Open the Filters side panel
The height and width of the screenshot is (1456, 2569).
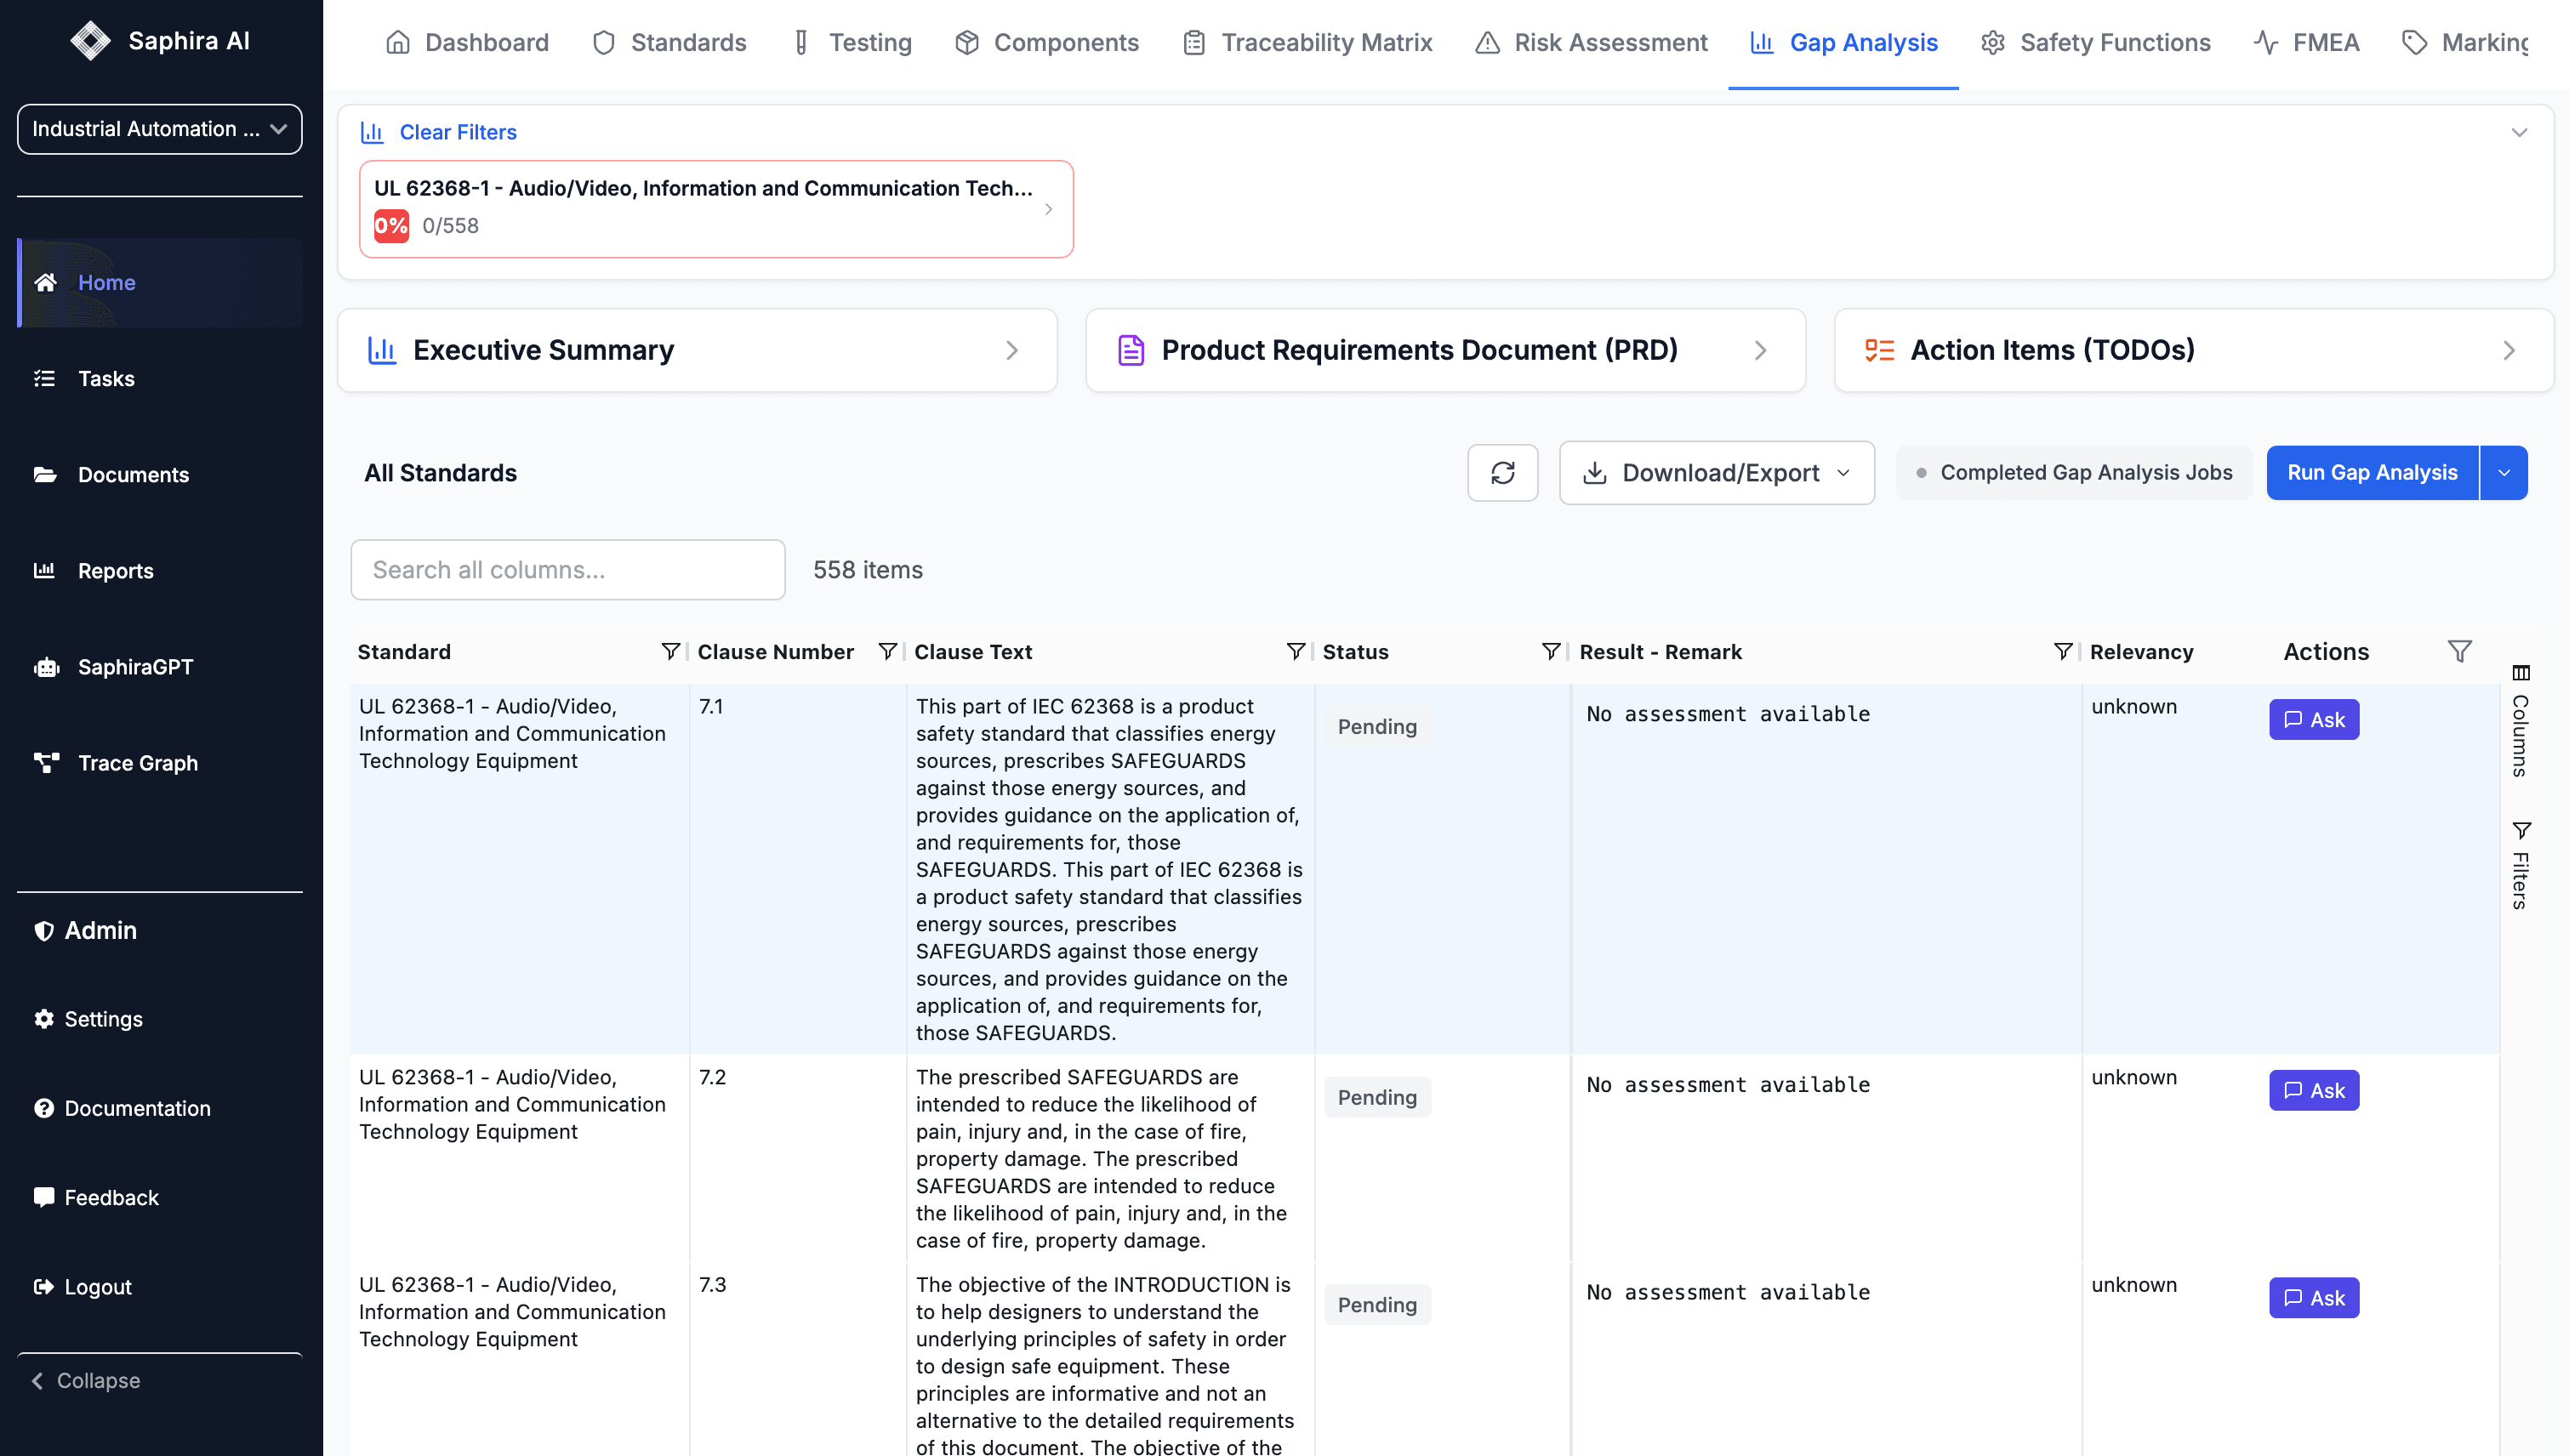coord(2520,865)
